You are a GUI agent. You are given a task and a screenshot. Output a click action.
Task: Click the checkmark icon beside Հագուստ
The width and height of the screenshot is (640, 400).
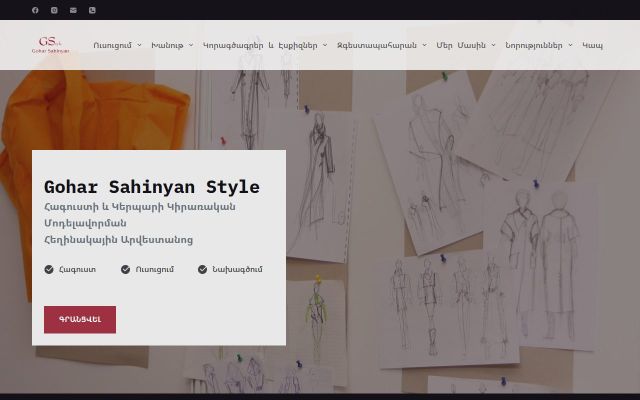(49, 269)
